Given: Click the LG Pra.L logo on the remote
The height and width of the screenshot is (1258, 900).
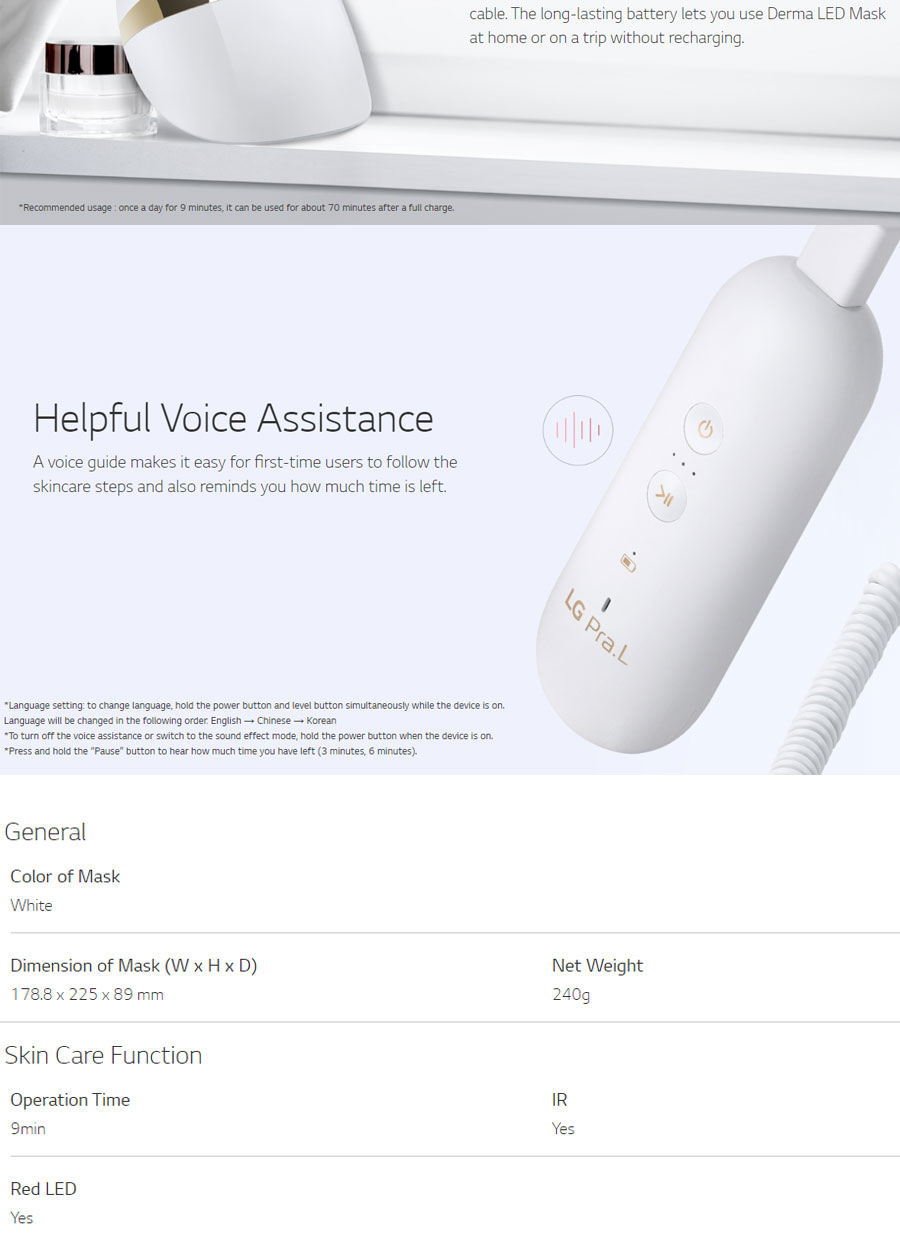Looking at the screenshot, I should pos(597,627).
